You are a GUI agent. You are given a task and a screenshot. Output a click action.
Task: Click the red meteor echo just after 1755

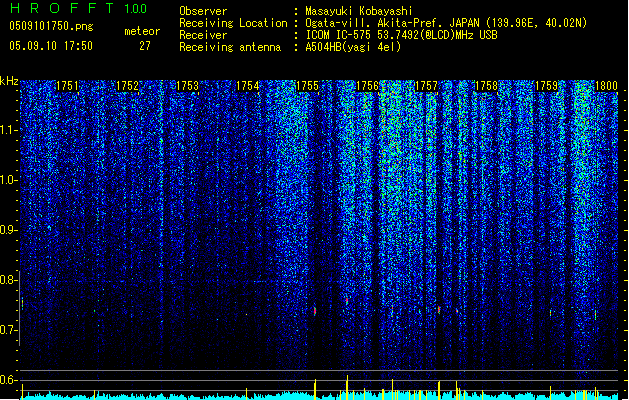315,310
